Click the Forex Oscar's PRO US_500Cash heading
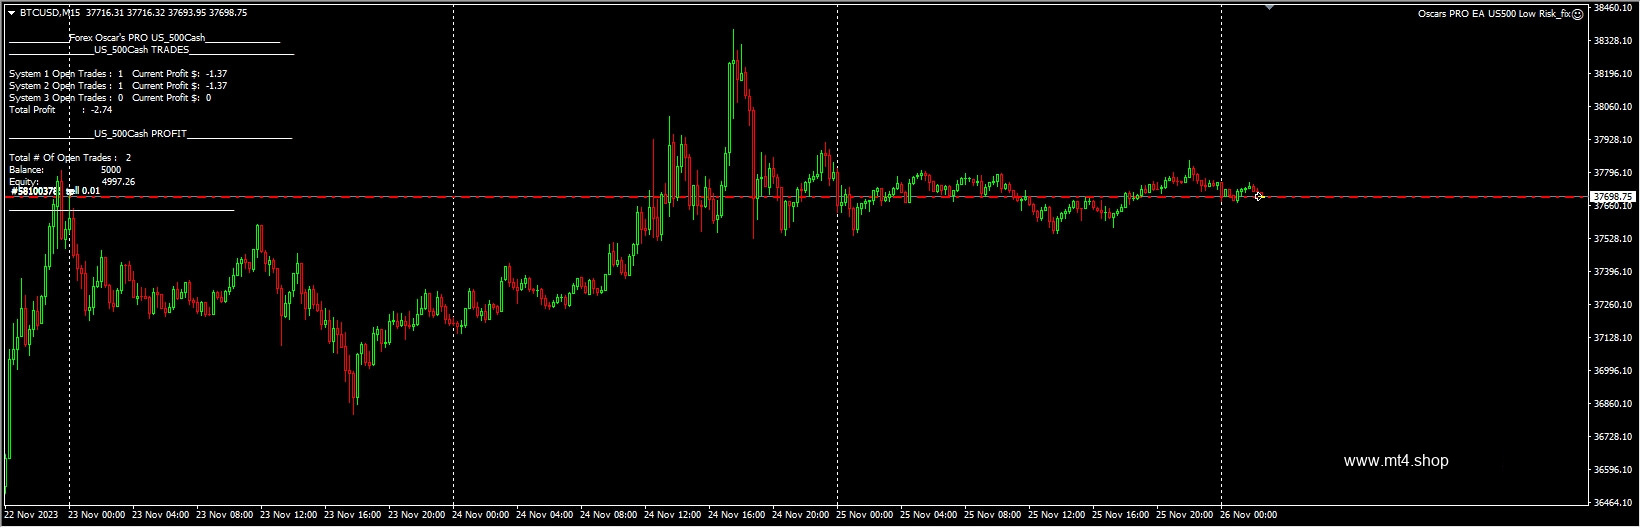Image resolution: width=1641 pixels, height=528 pixels. [x=137, y=38]
